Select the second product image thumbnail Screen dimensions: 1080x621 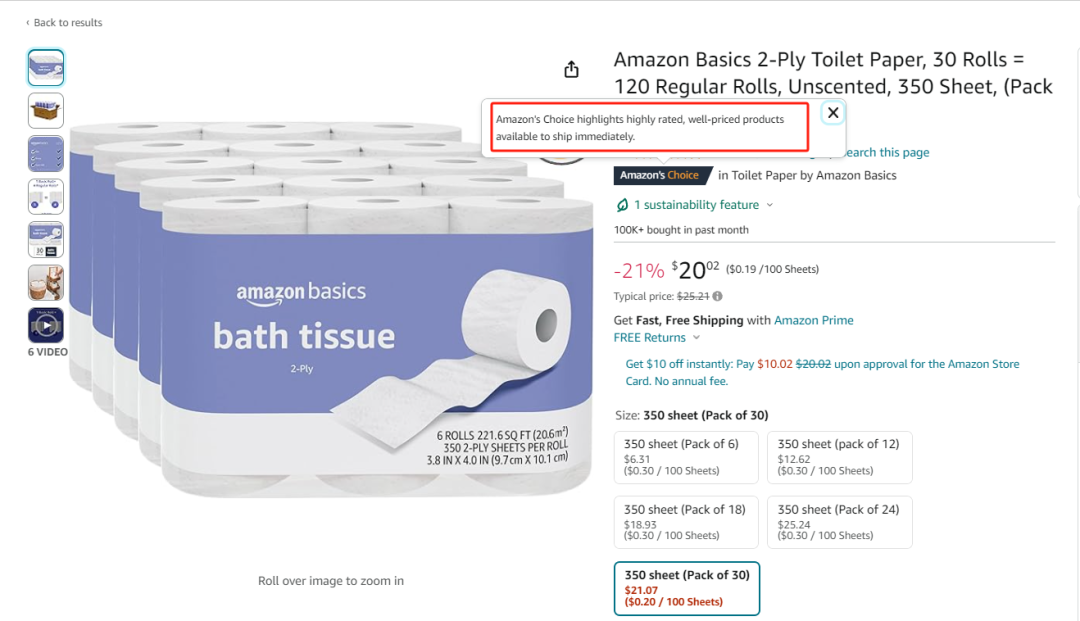(46, 110)
